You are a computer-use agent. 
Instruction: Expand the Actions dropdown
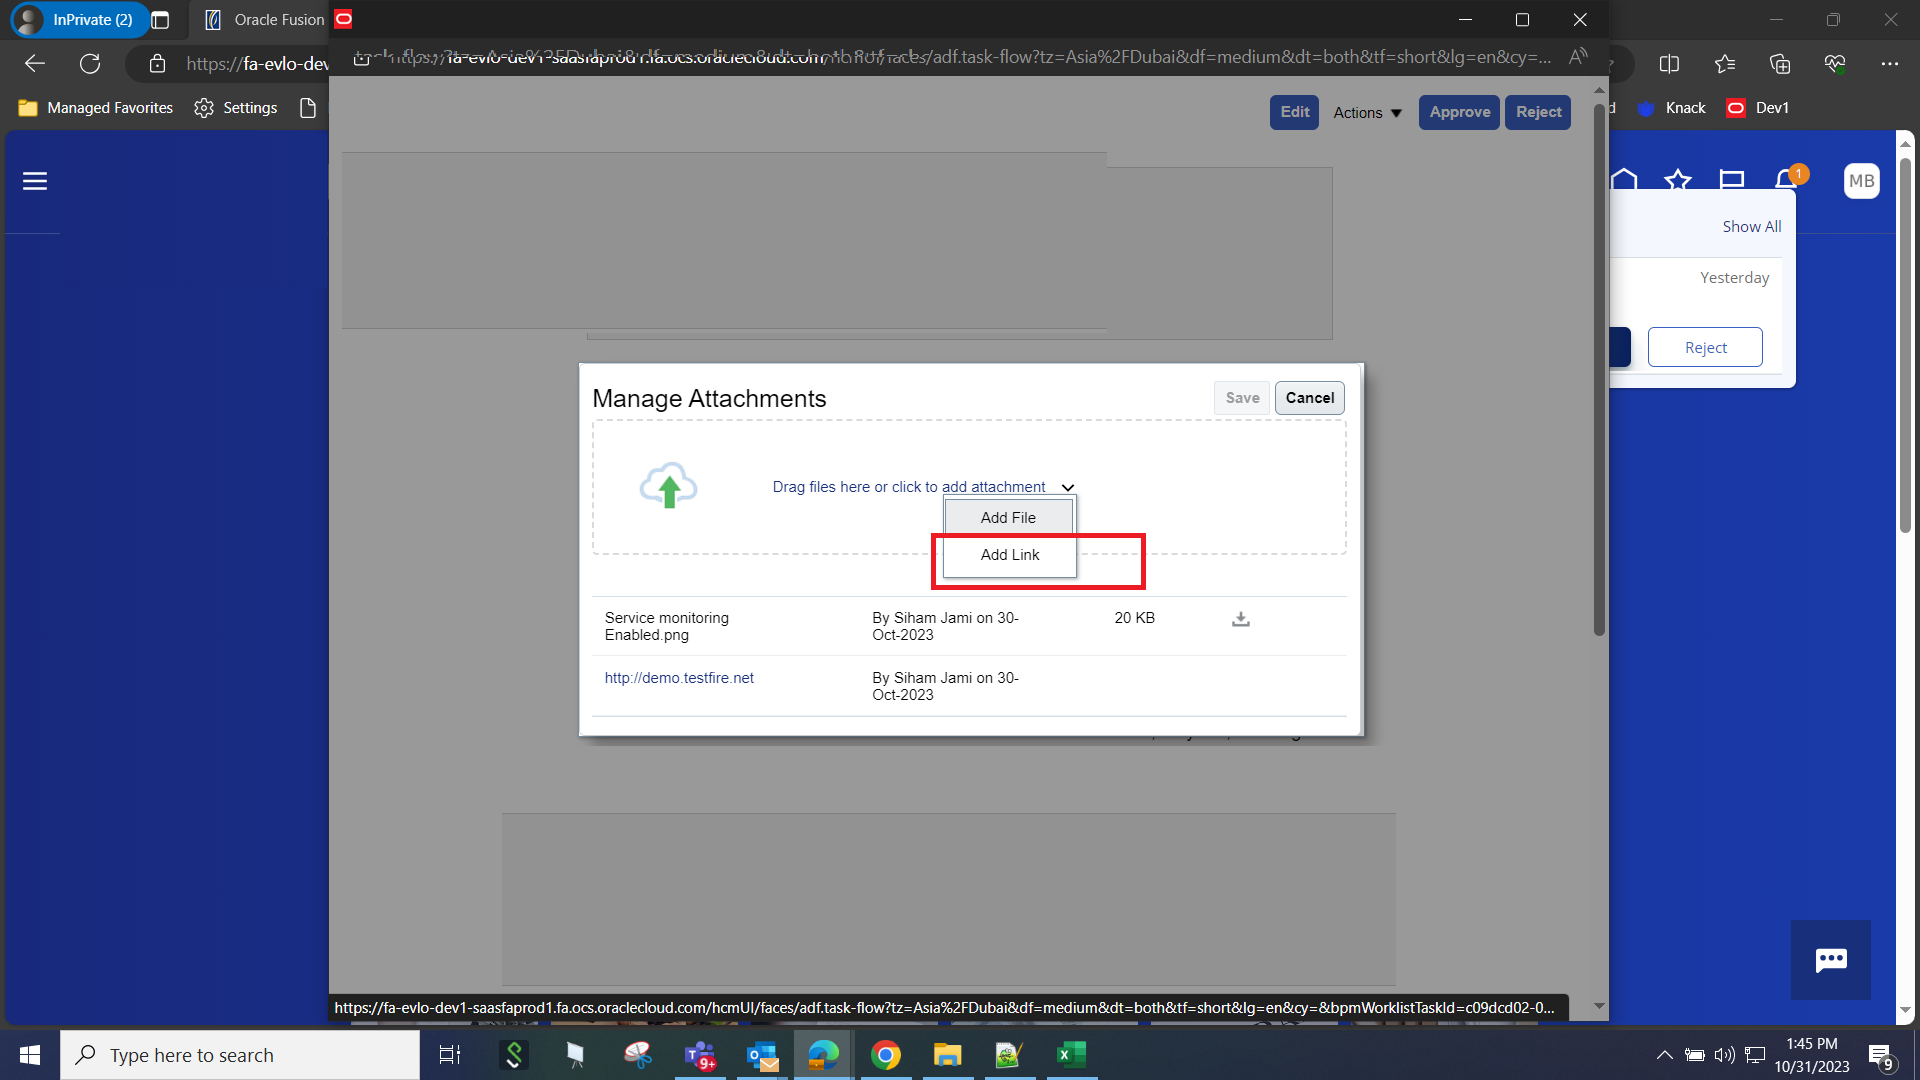pos(1366,112)
